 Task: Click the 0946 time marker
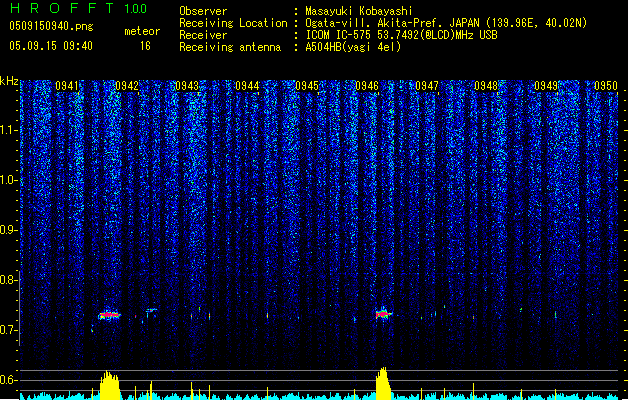367,86
